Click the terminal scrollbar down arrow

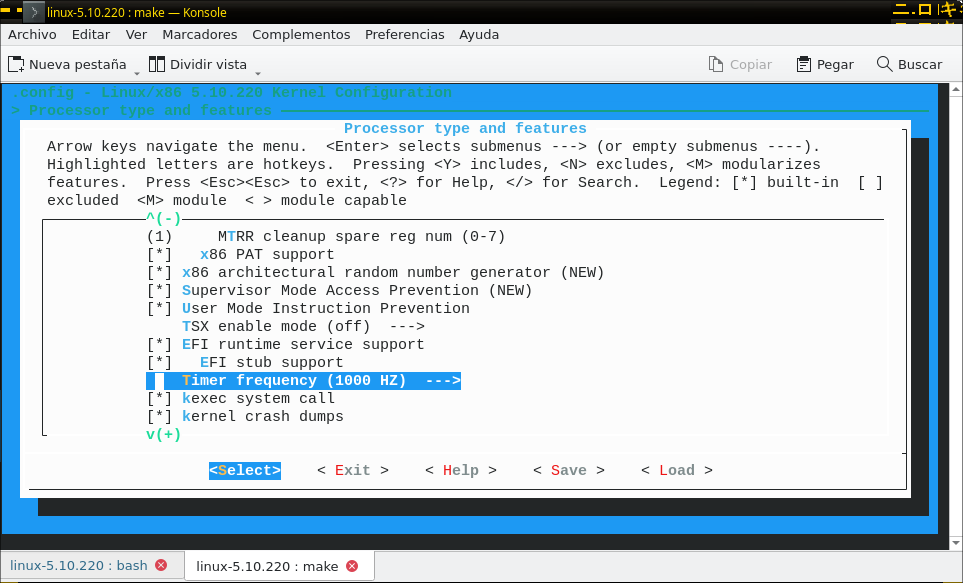(x=956, y=543)
